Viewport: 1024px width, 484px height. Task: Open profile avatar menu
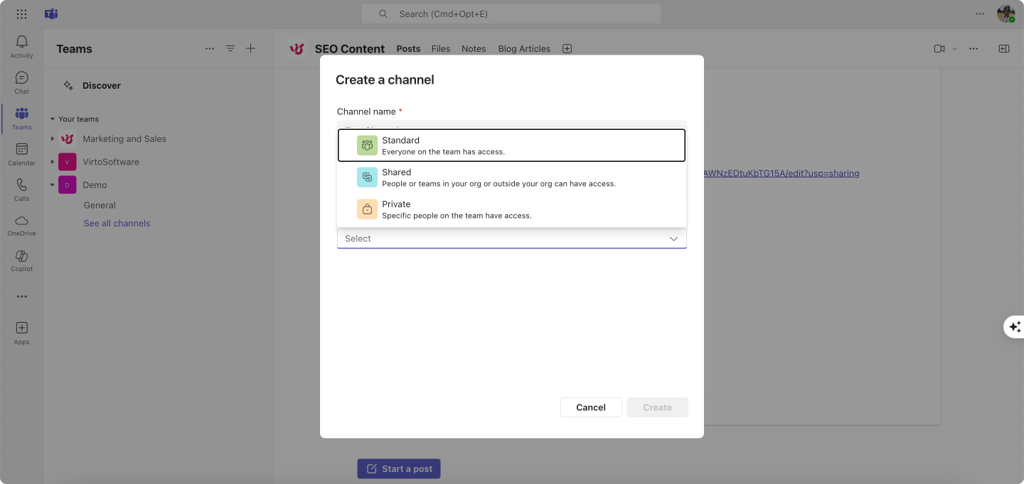(1006, 14)
